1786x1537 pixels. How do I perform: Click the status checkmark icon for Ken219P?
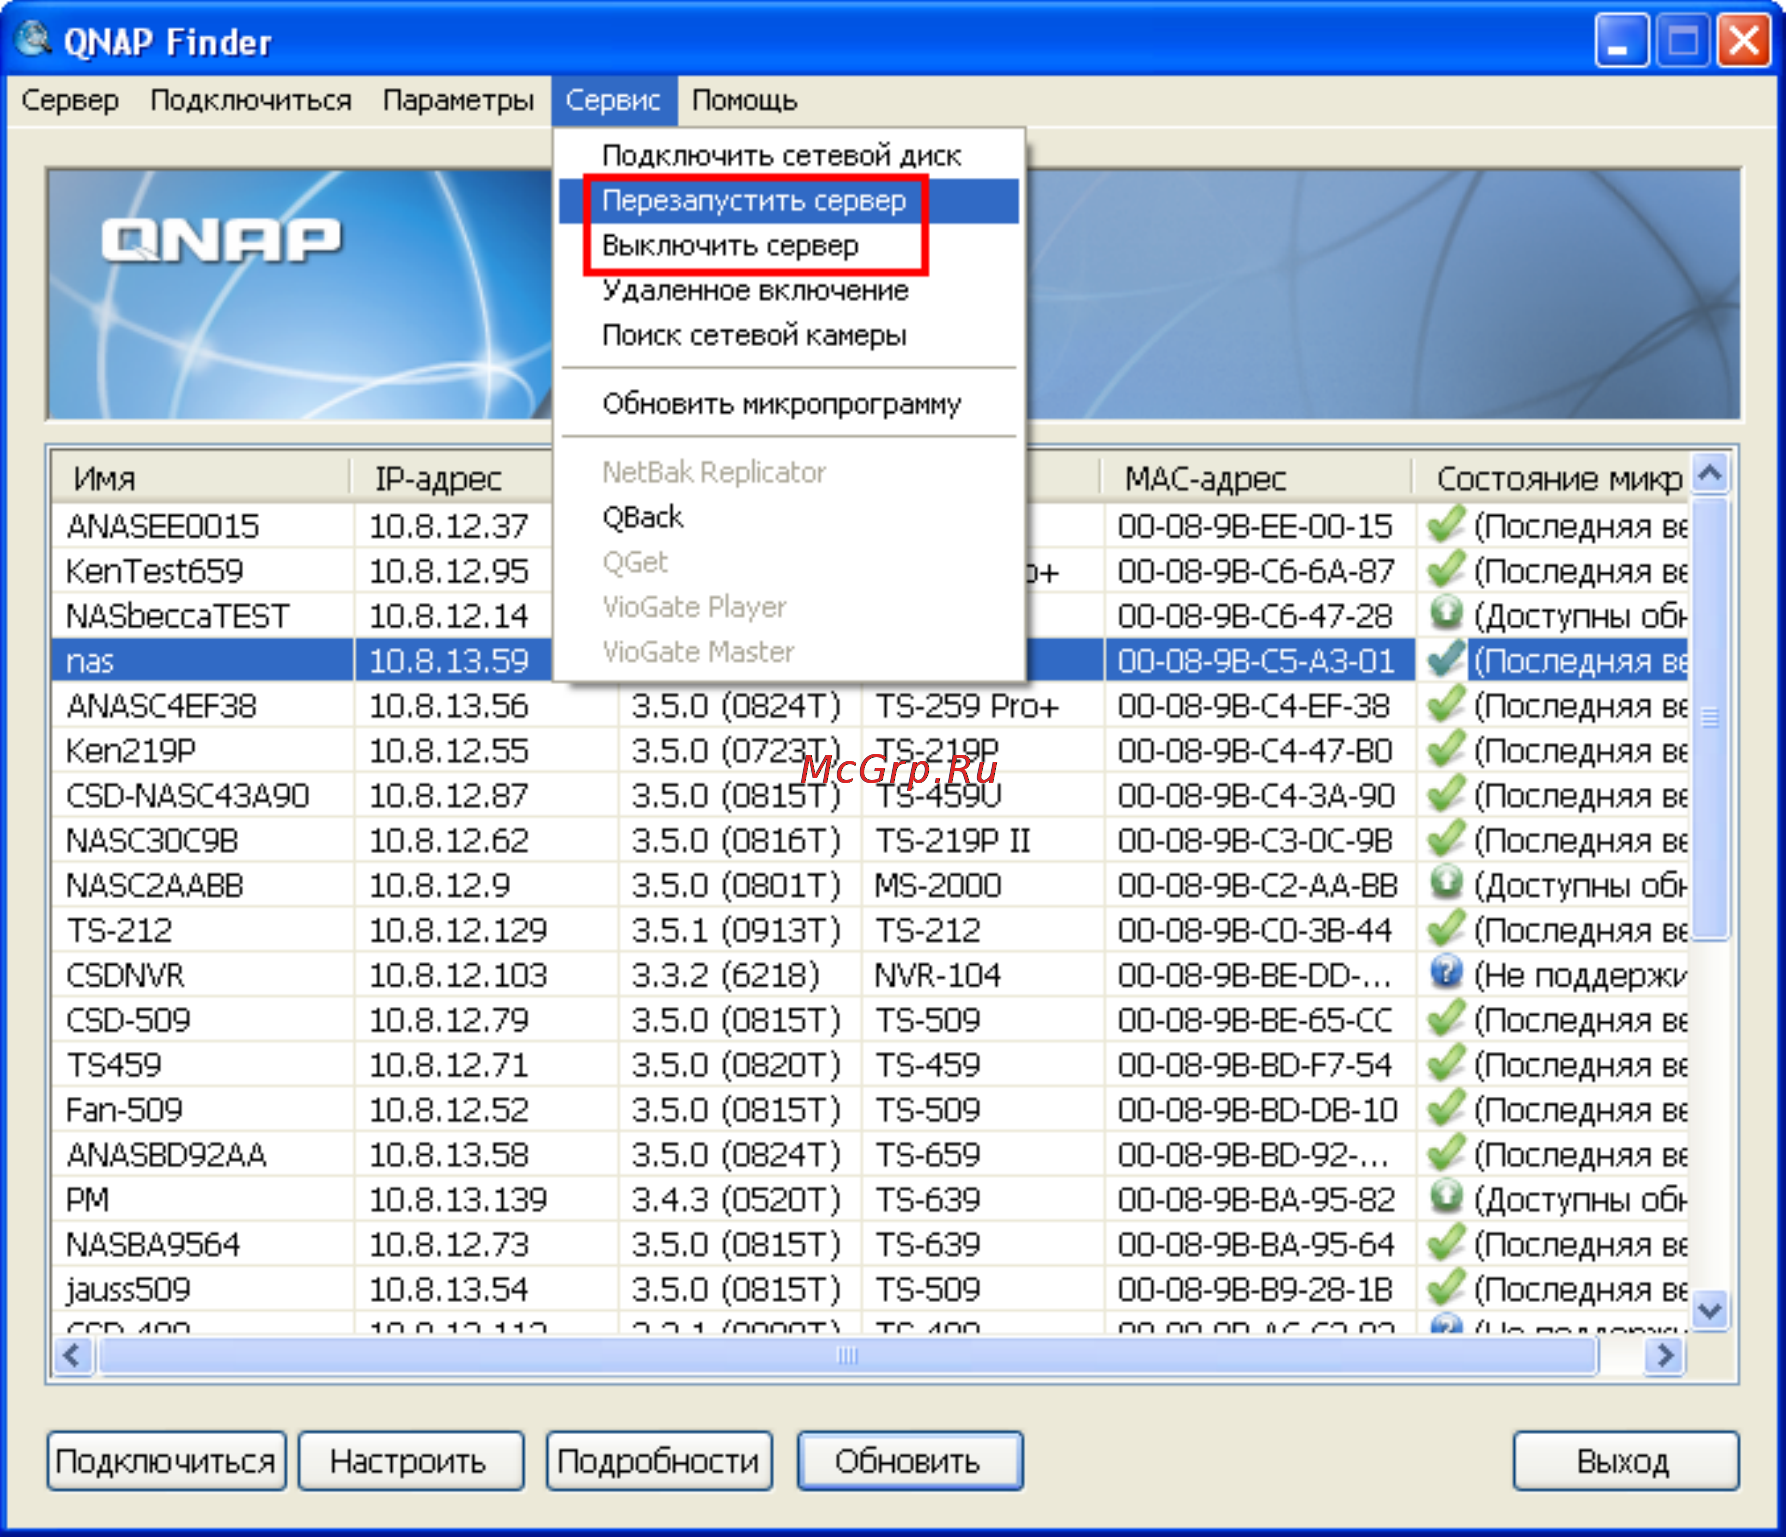coord(1446,749)
